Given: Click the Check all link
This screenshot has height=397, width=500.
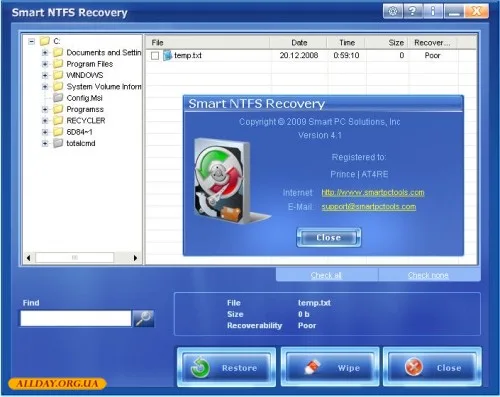Looking at the screenshot, I should tap(326, 275).
